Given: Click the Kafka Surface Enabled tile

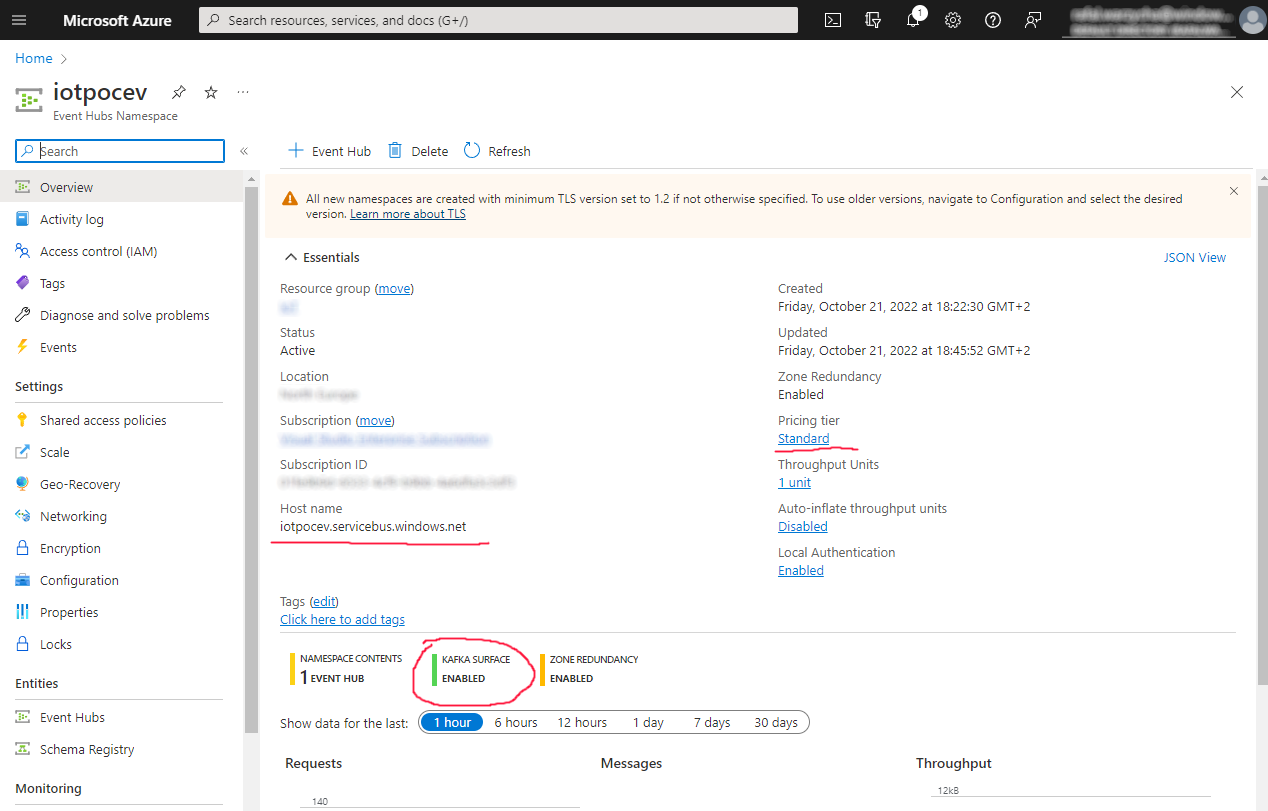Looking at the screenshot, I should [x=471, y=669].
